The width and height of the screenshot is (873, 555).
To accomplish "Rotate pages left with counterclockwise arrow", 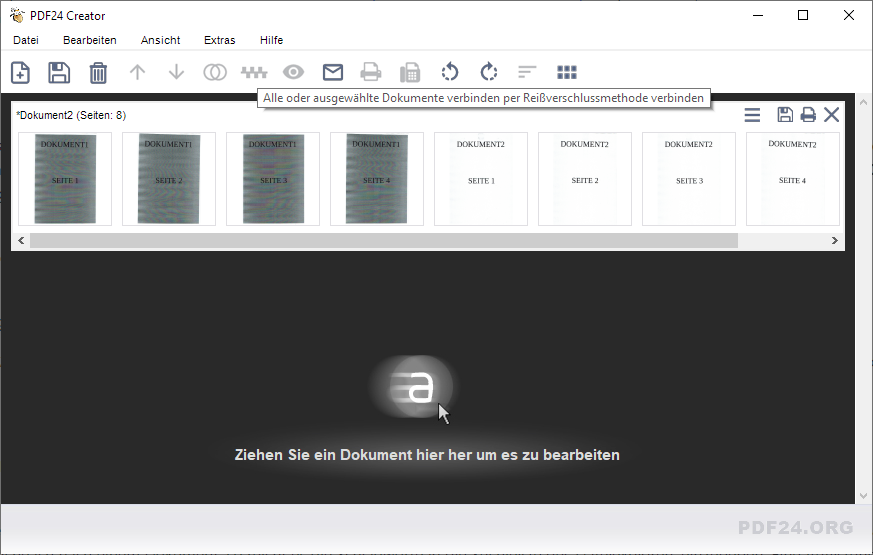I will tap(450, 72).
